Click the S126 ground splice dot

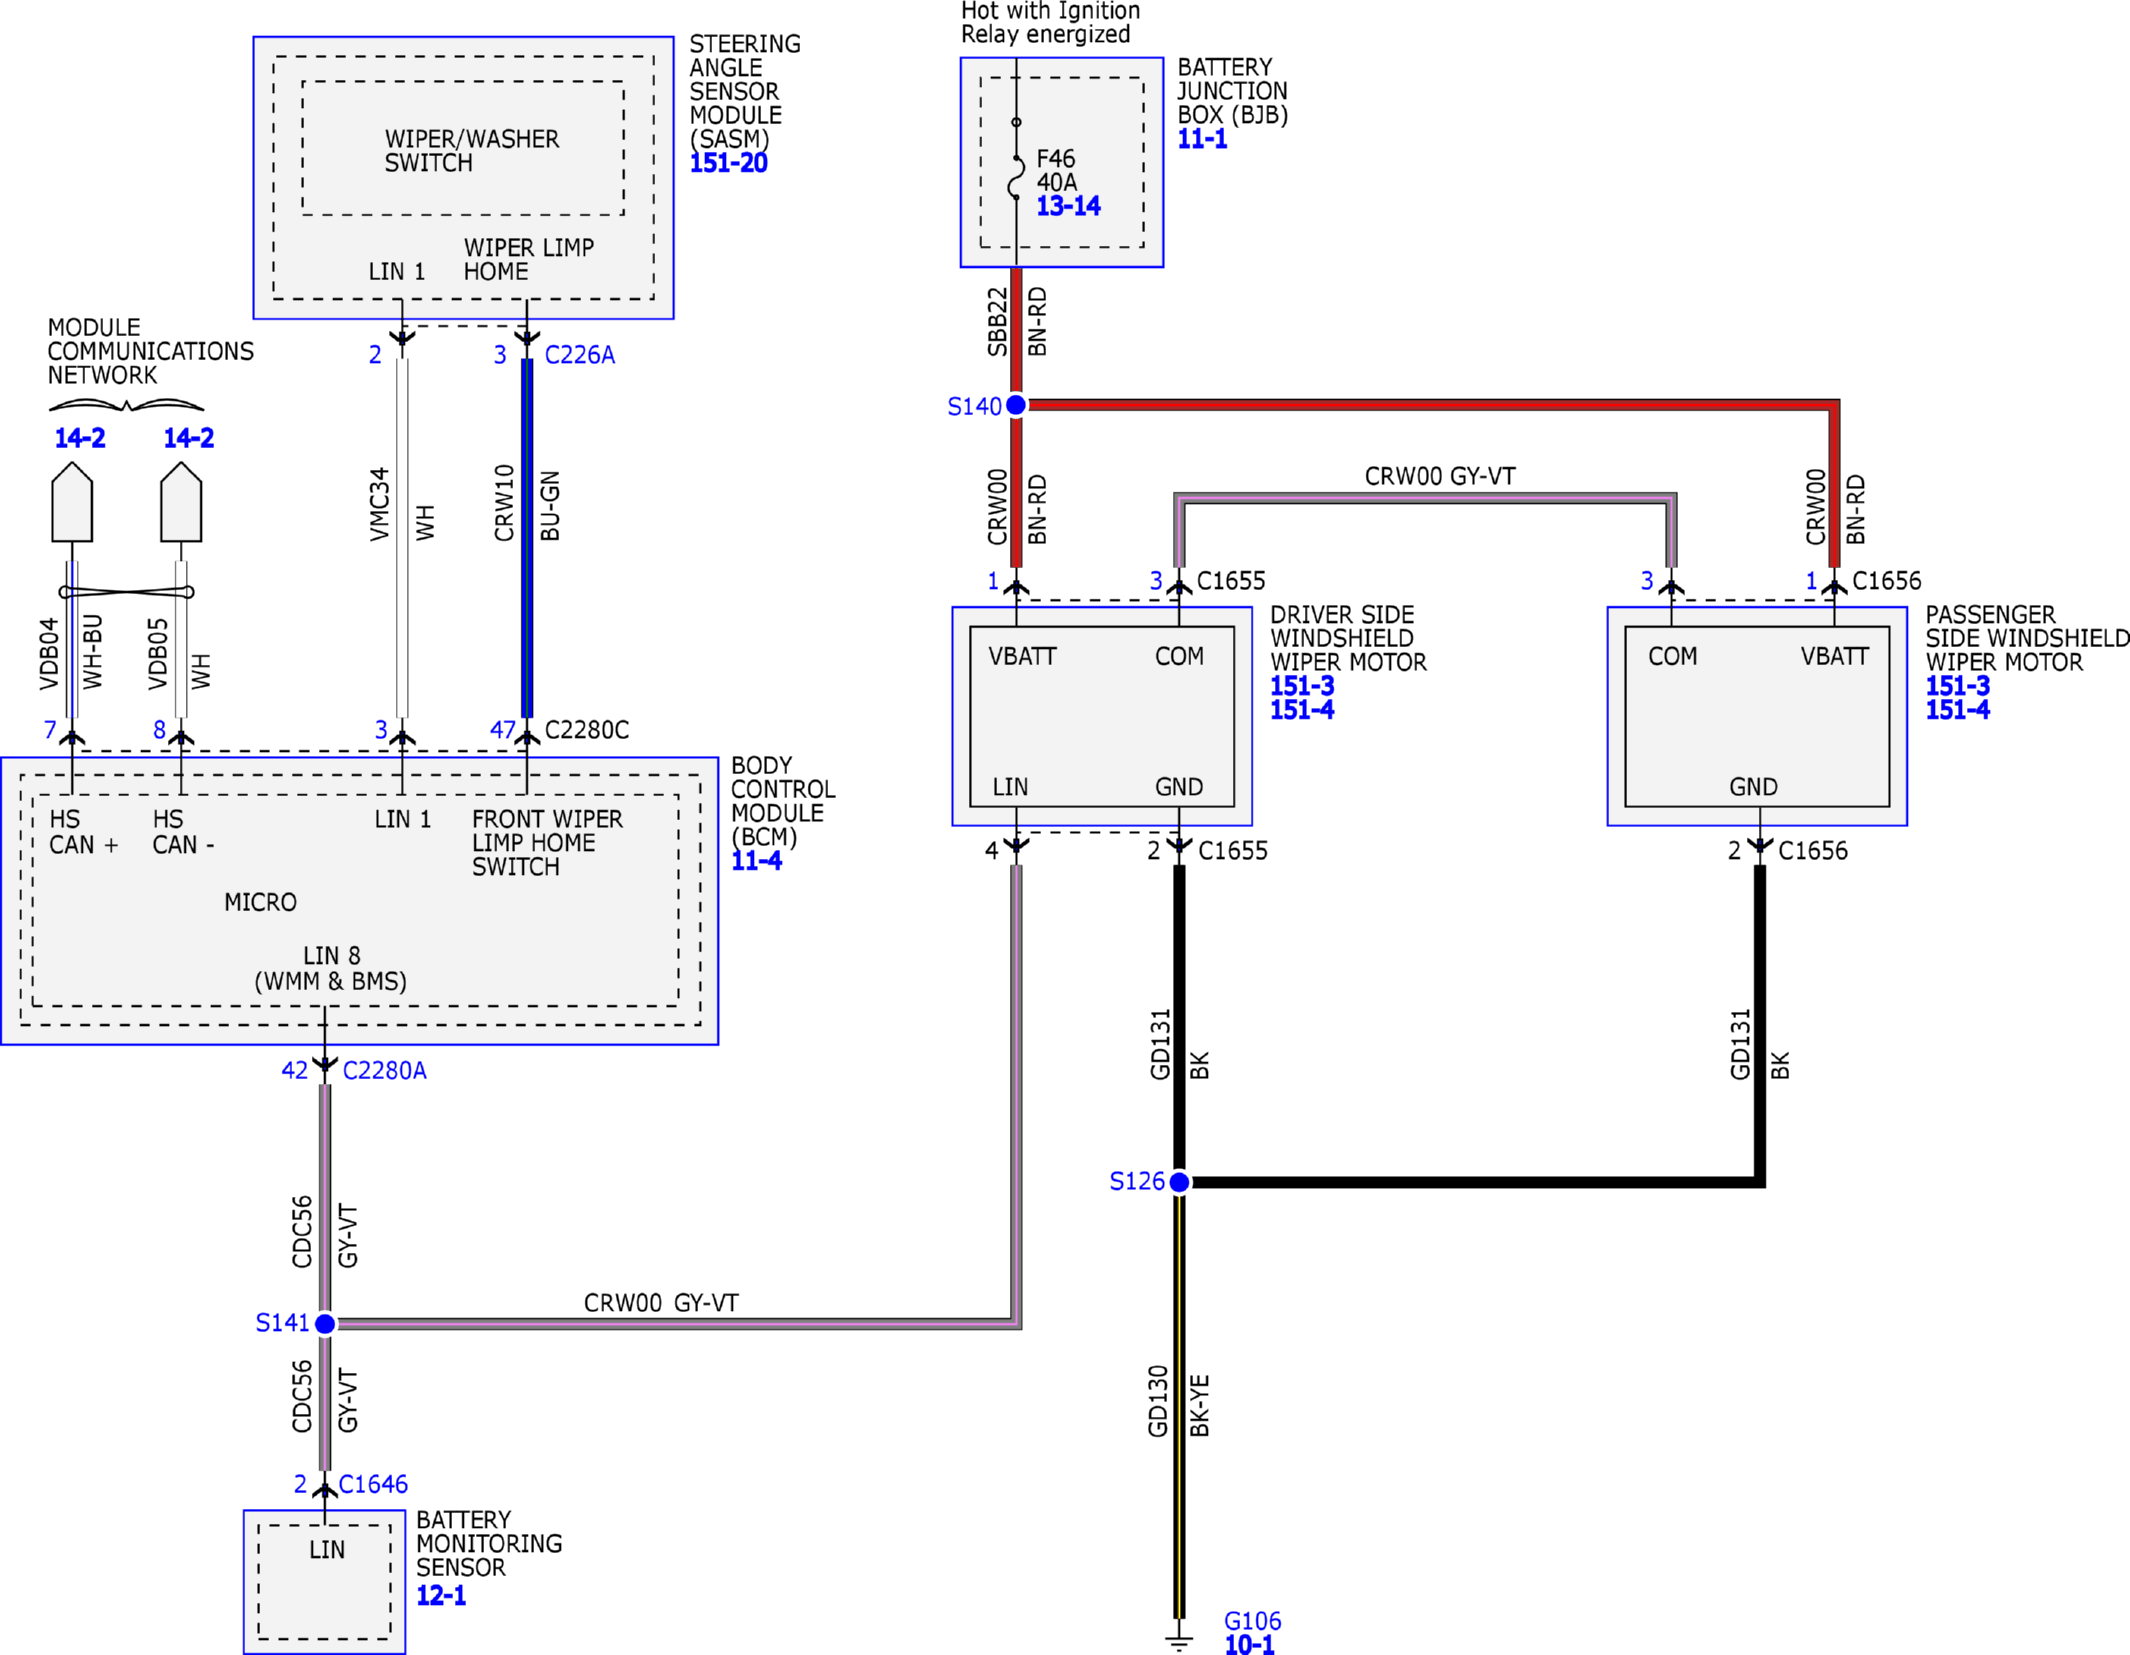pyautogui.click(x=1180, y=1182)
